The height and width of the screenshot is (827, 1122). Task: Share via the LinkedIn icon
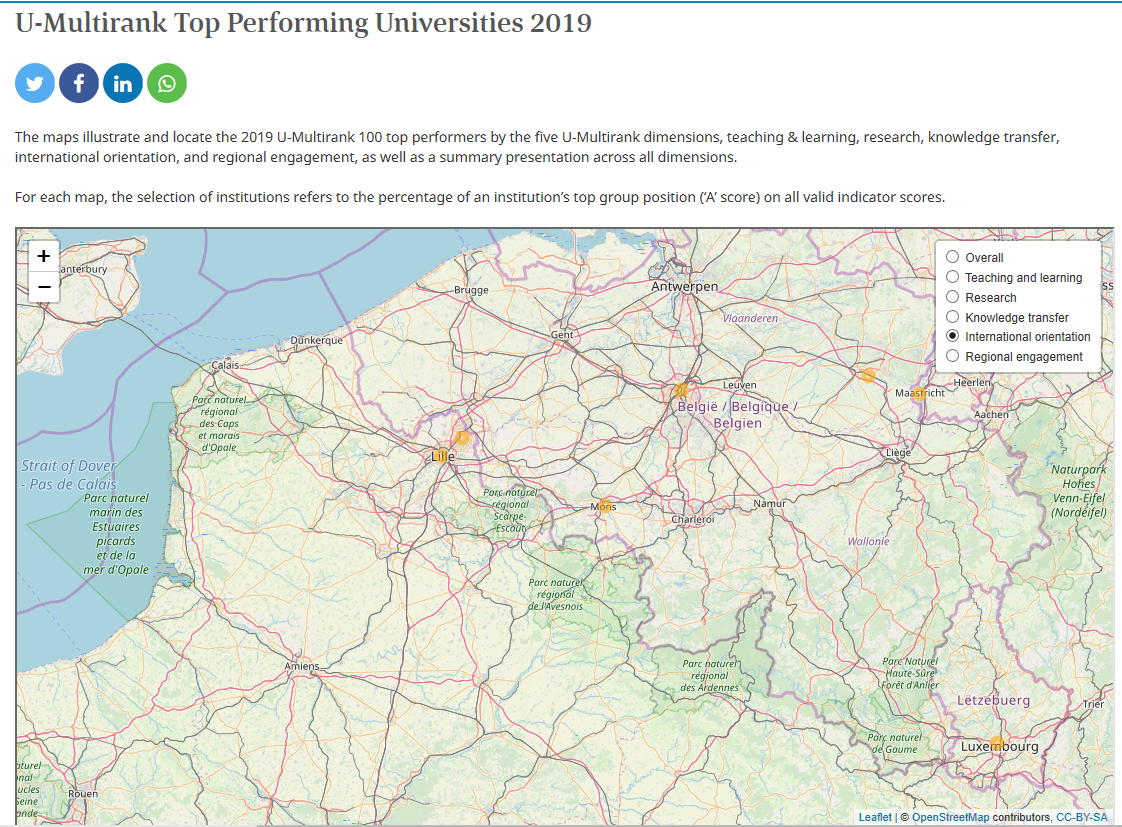(123, 84)
